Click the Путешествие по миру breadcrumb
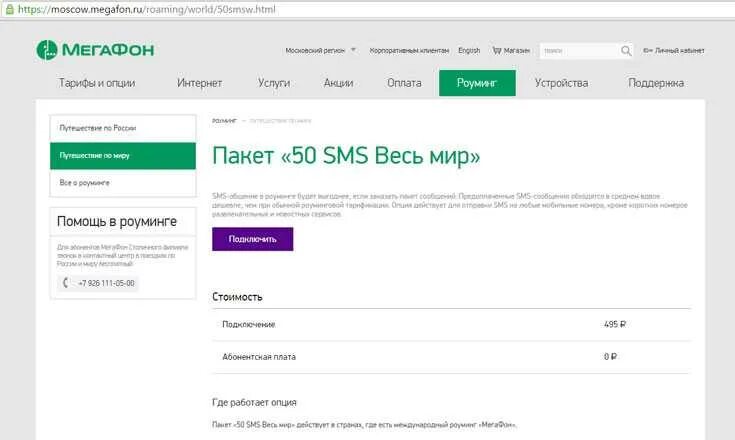 tap(280, 121)
